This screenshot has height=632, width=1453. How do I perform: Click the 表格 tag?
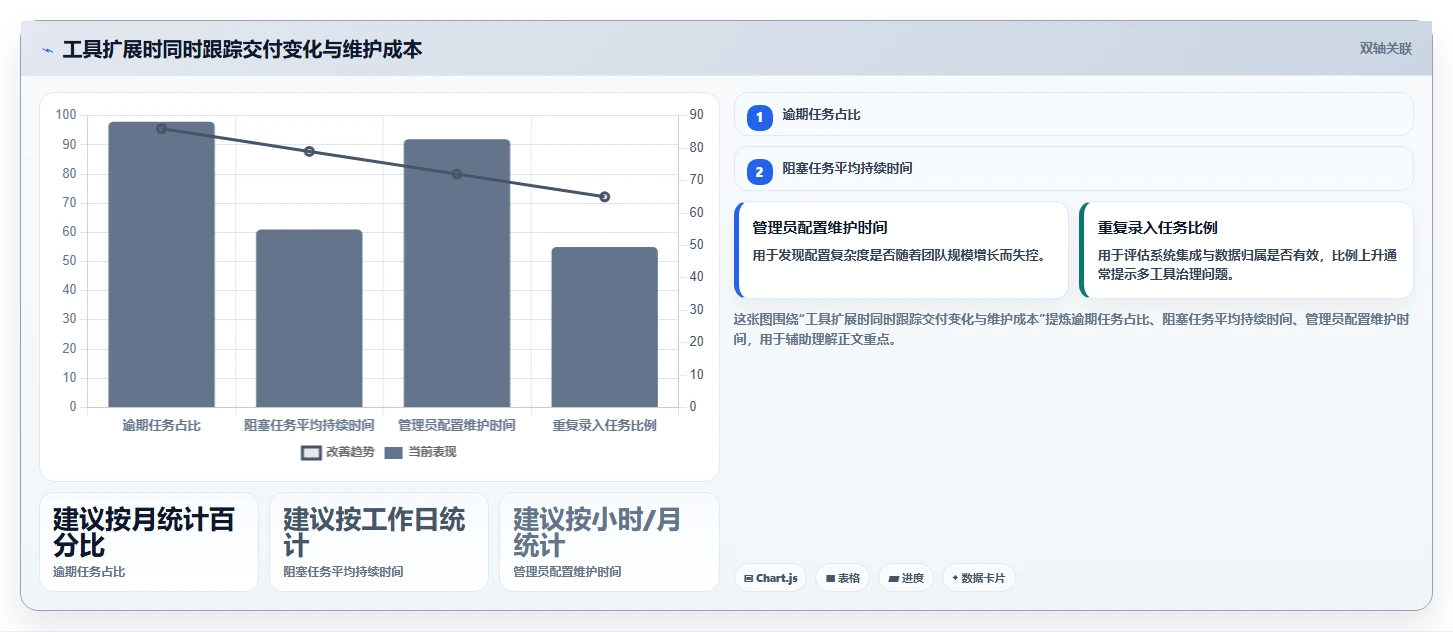(843, 578)
